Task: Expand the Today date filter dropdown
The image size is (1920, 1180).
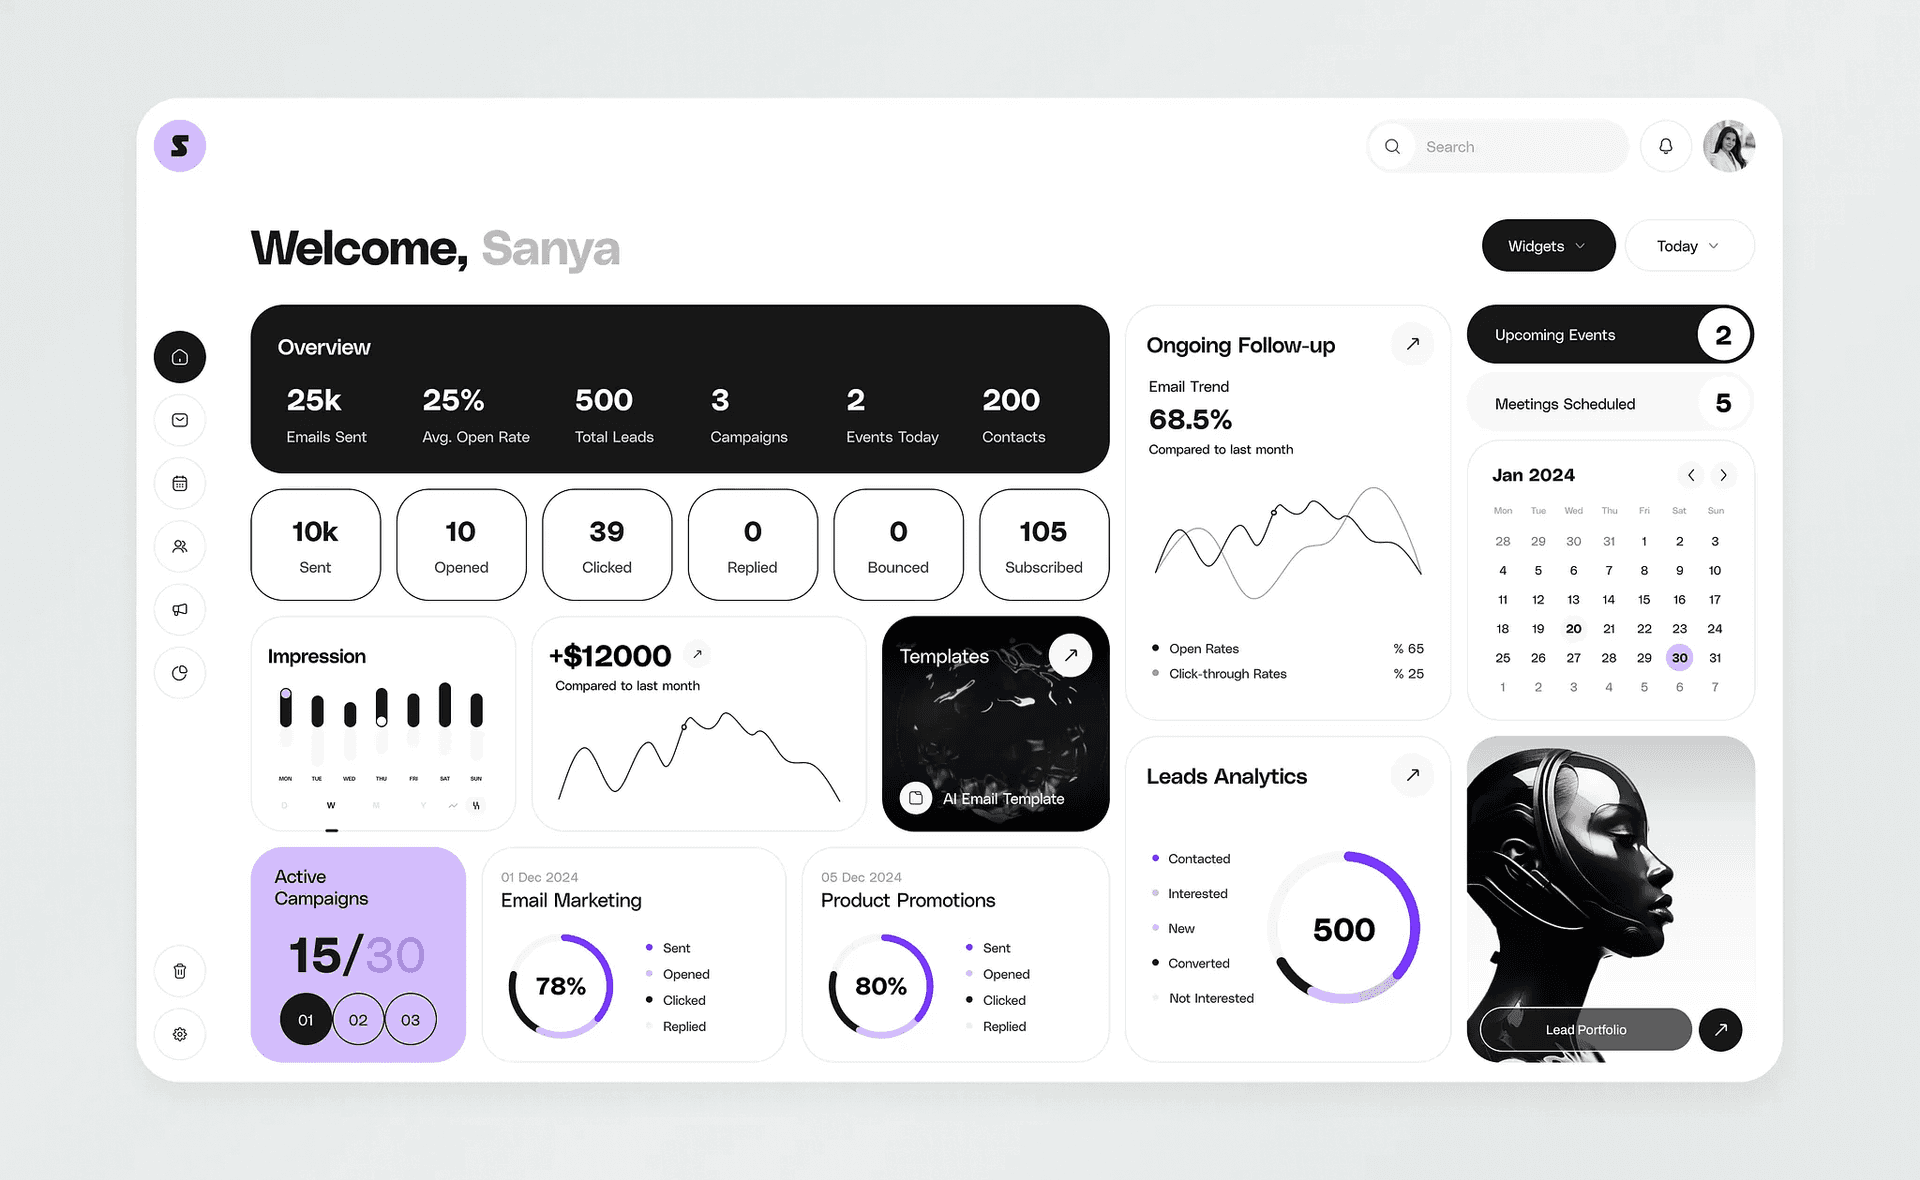Action: pyautogui.click(x=1690, y=246)
